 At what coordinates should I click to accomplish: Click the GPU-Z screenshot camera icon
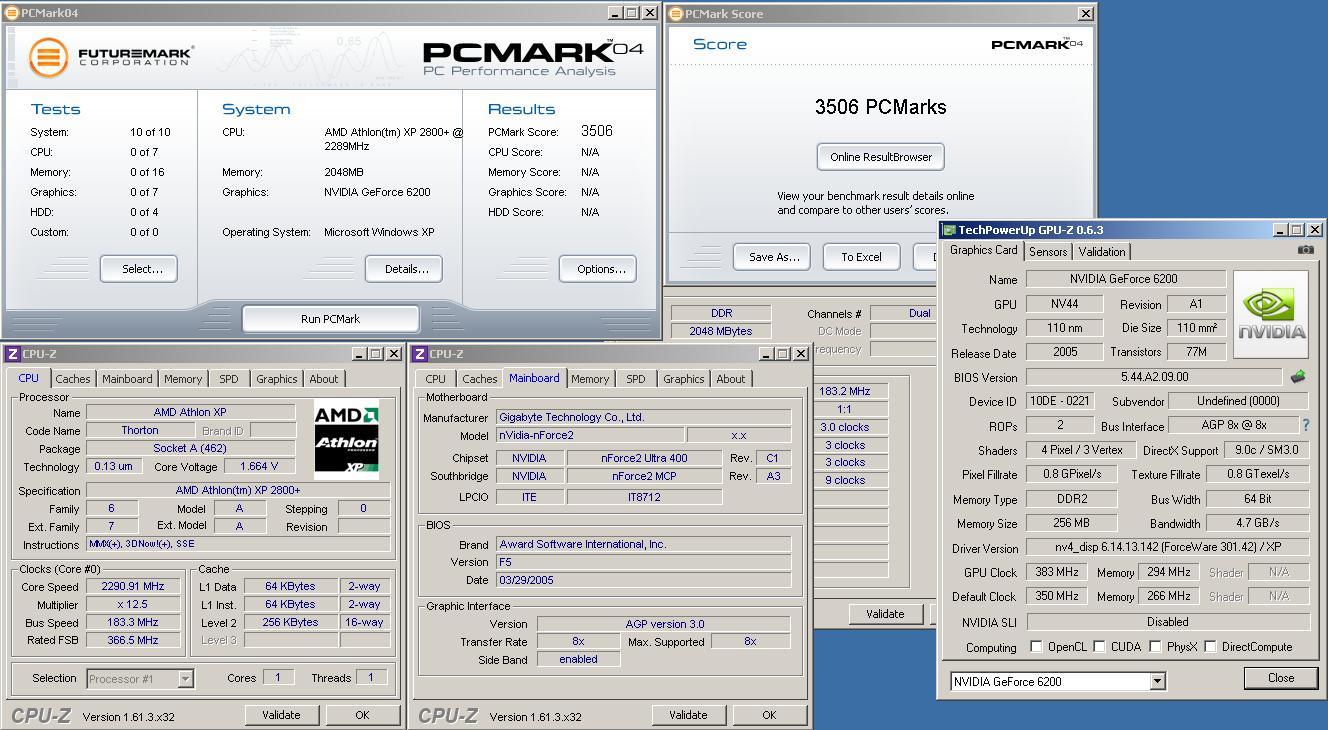[1305, 250]
